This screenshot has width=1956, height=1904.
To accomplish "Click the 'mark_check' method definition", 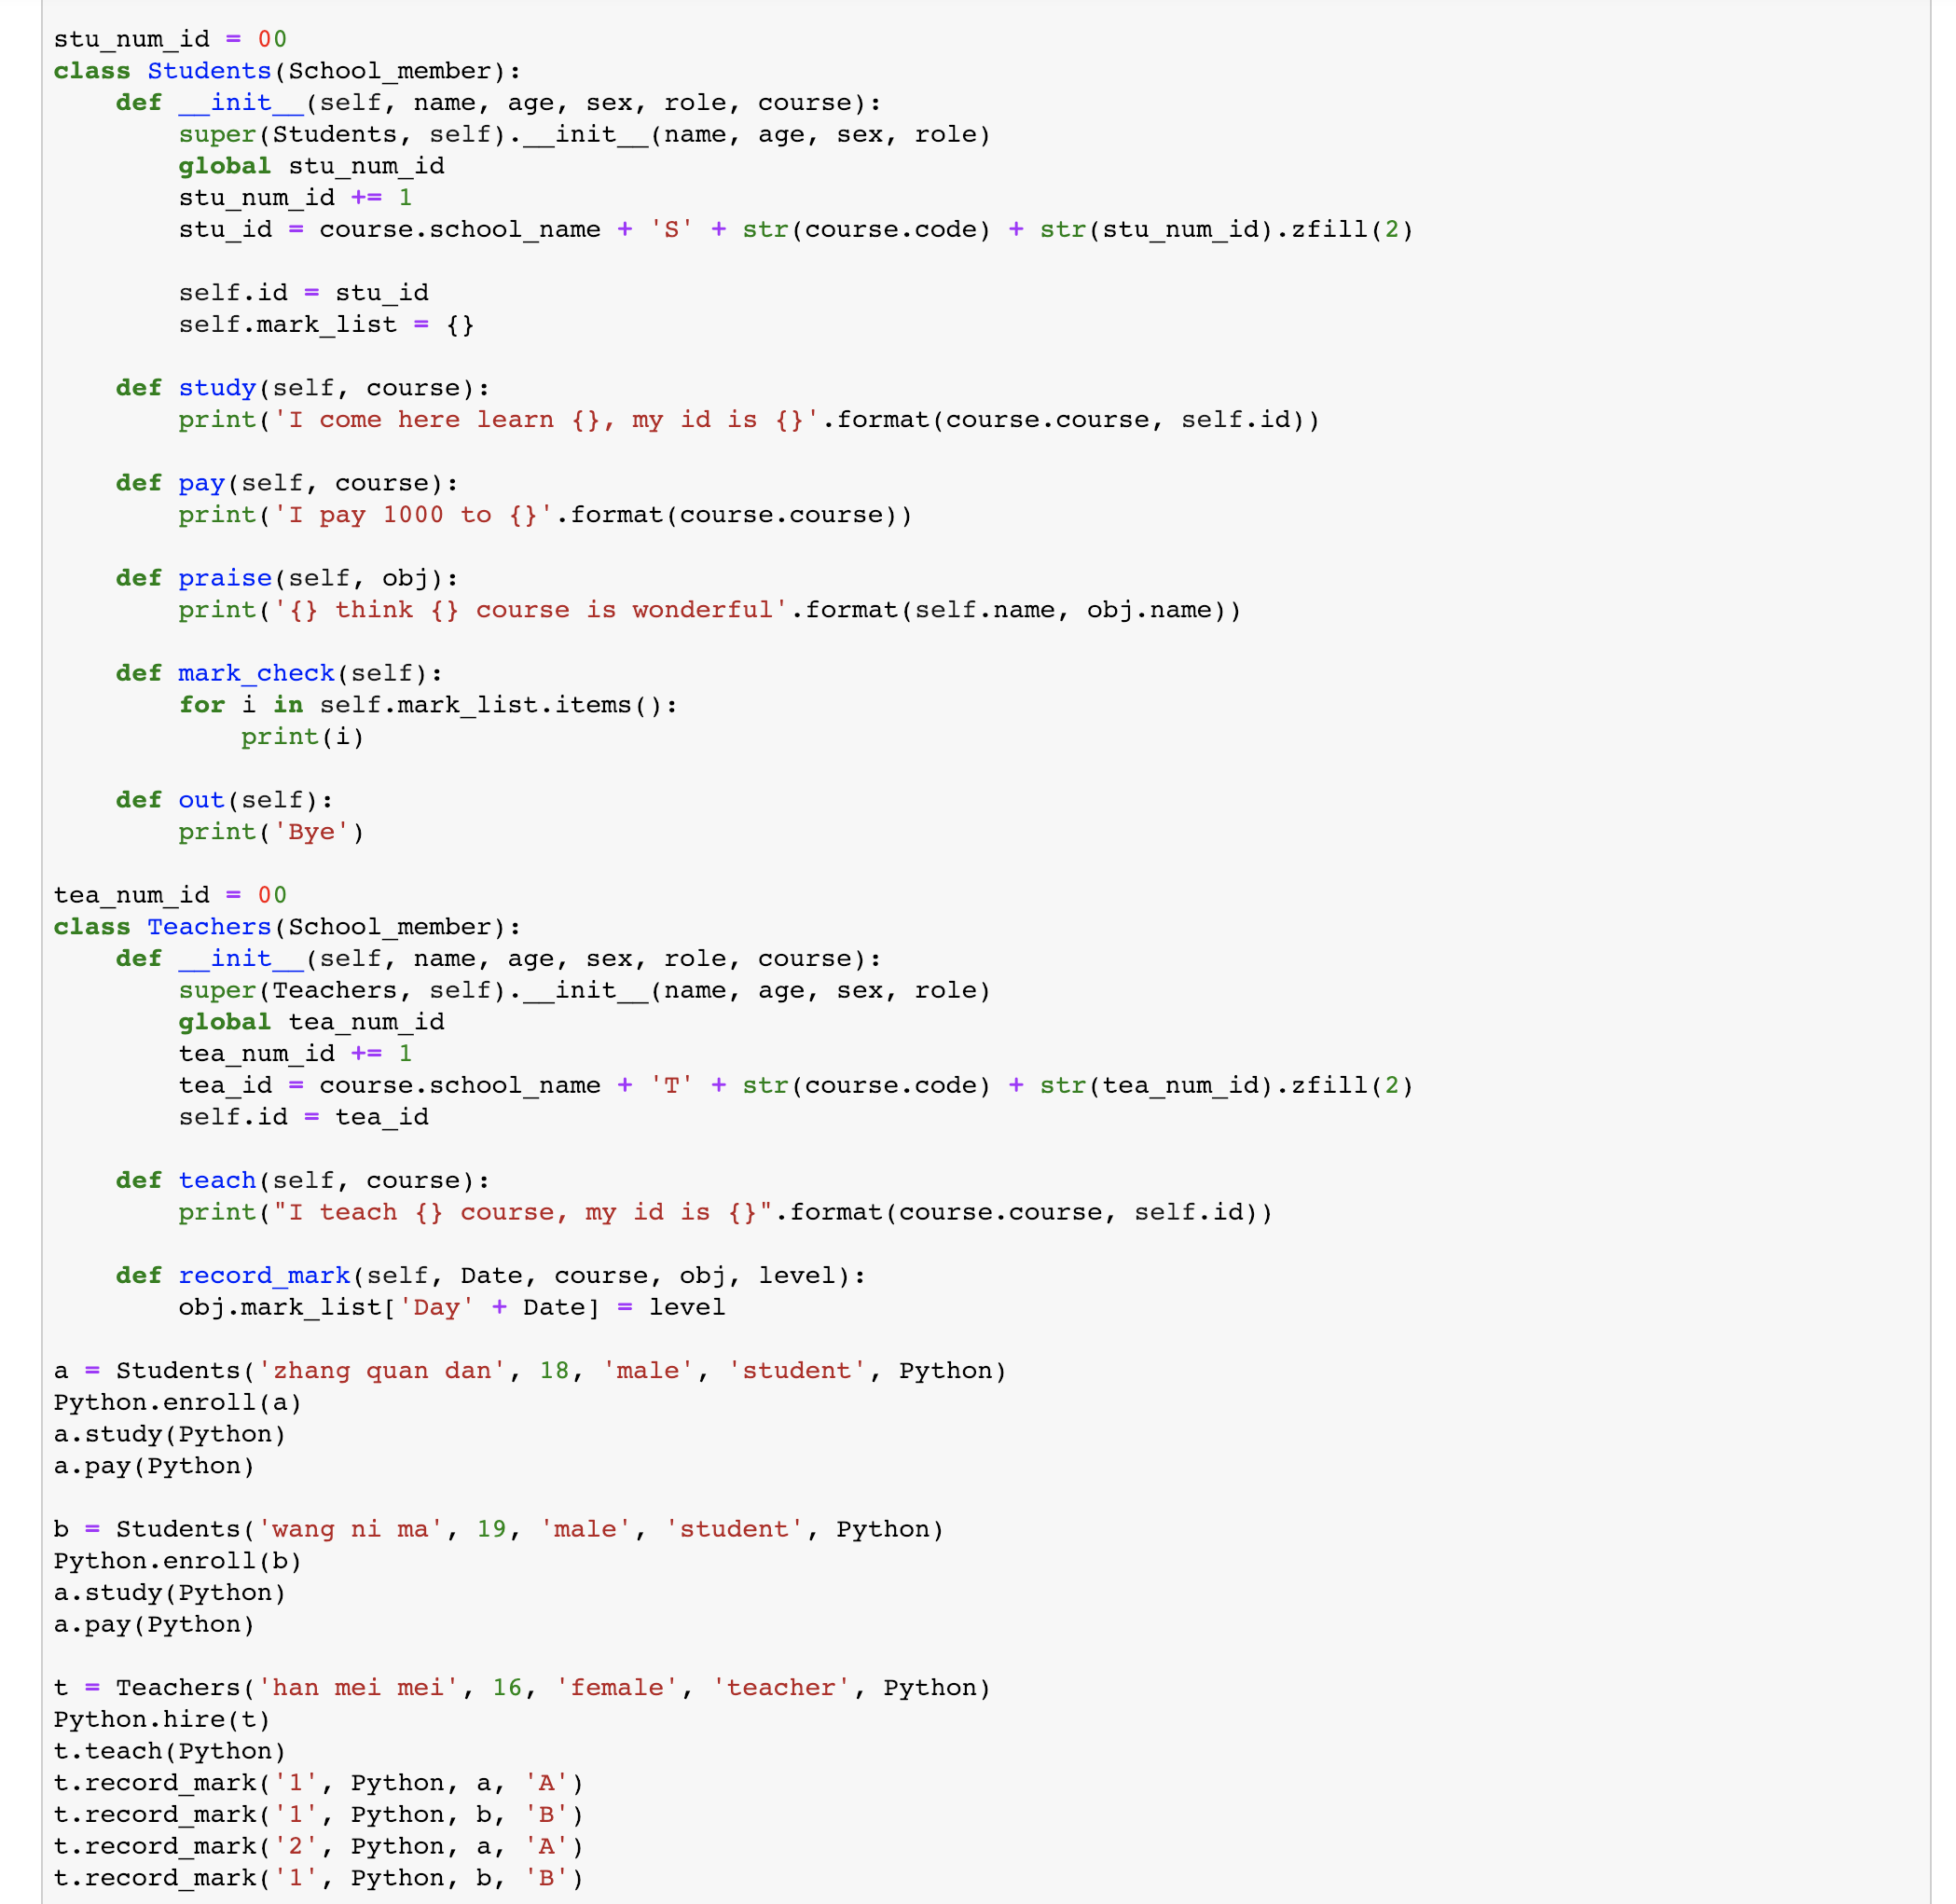I will pyautogui.click(x=256, y=673).
